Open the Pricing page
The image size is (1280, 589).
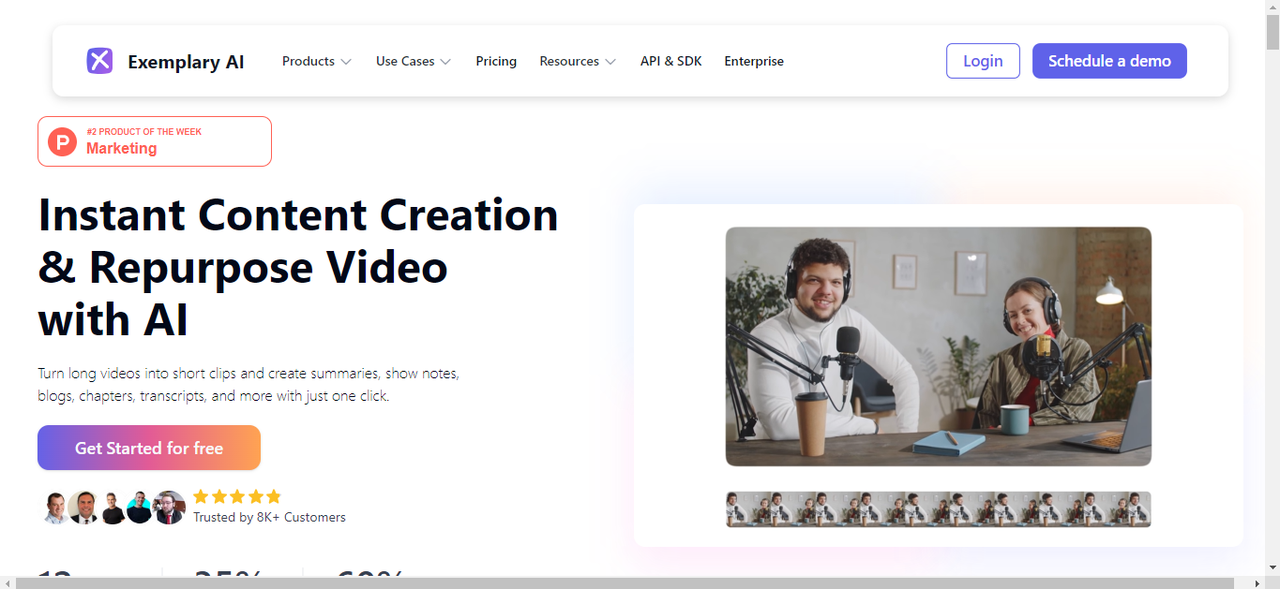coord(496,61)
